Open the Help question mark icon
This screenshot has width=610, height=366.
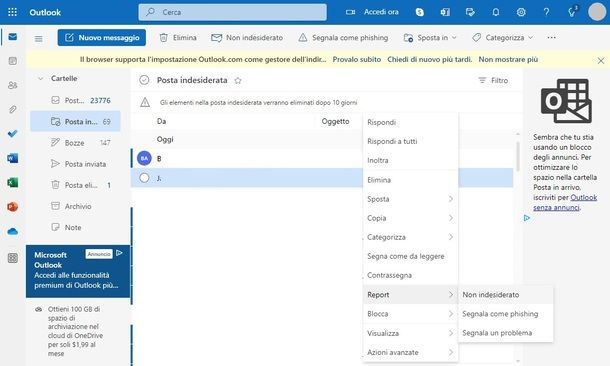point(546,12)
